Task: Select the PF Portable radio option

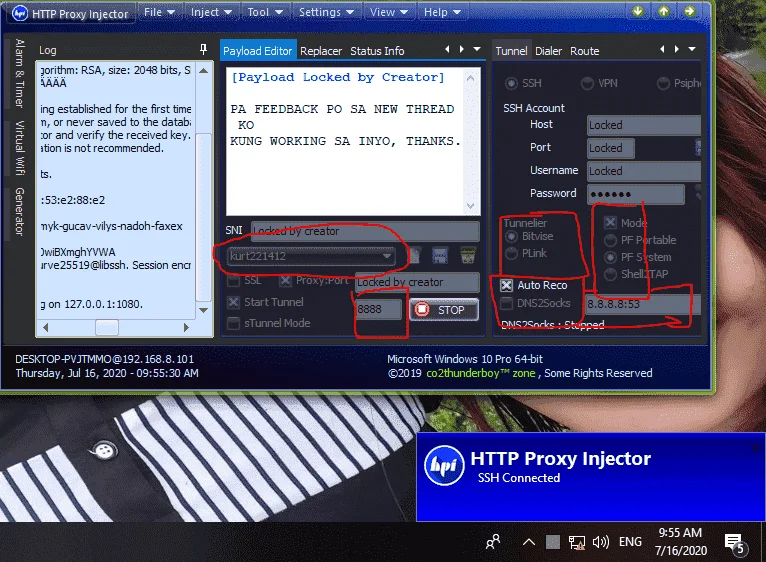Action: [x=610, y=240]
